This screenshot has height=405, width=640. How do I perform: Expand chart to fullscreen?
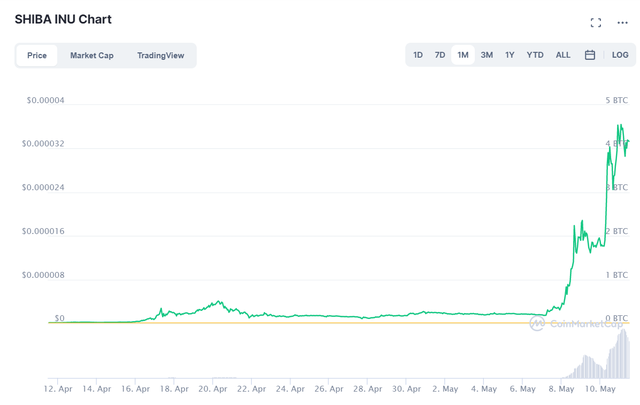click(596, 23)
